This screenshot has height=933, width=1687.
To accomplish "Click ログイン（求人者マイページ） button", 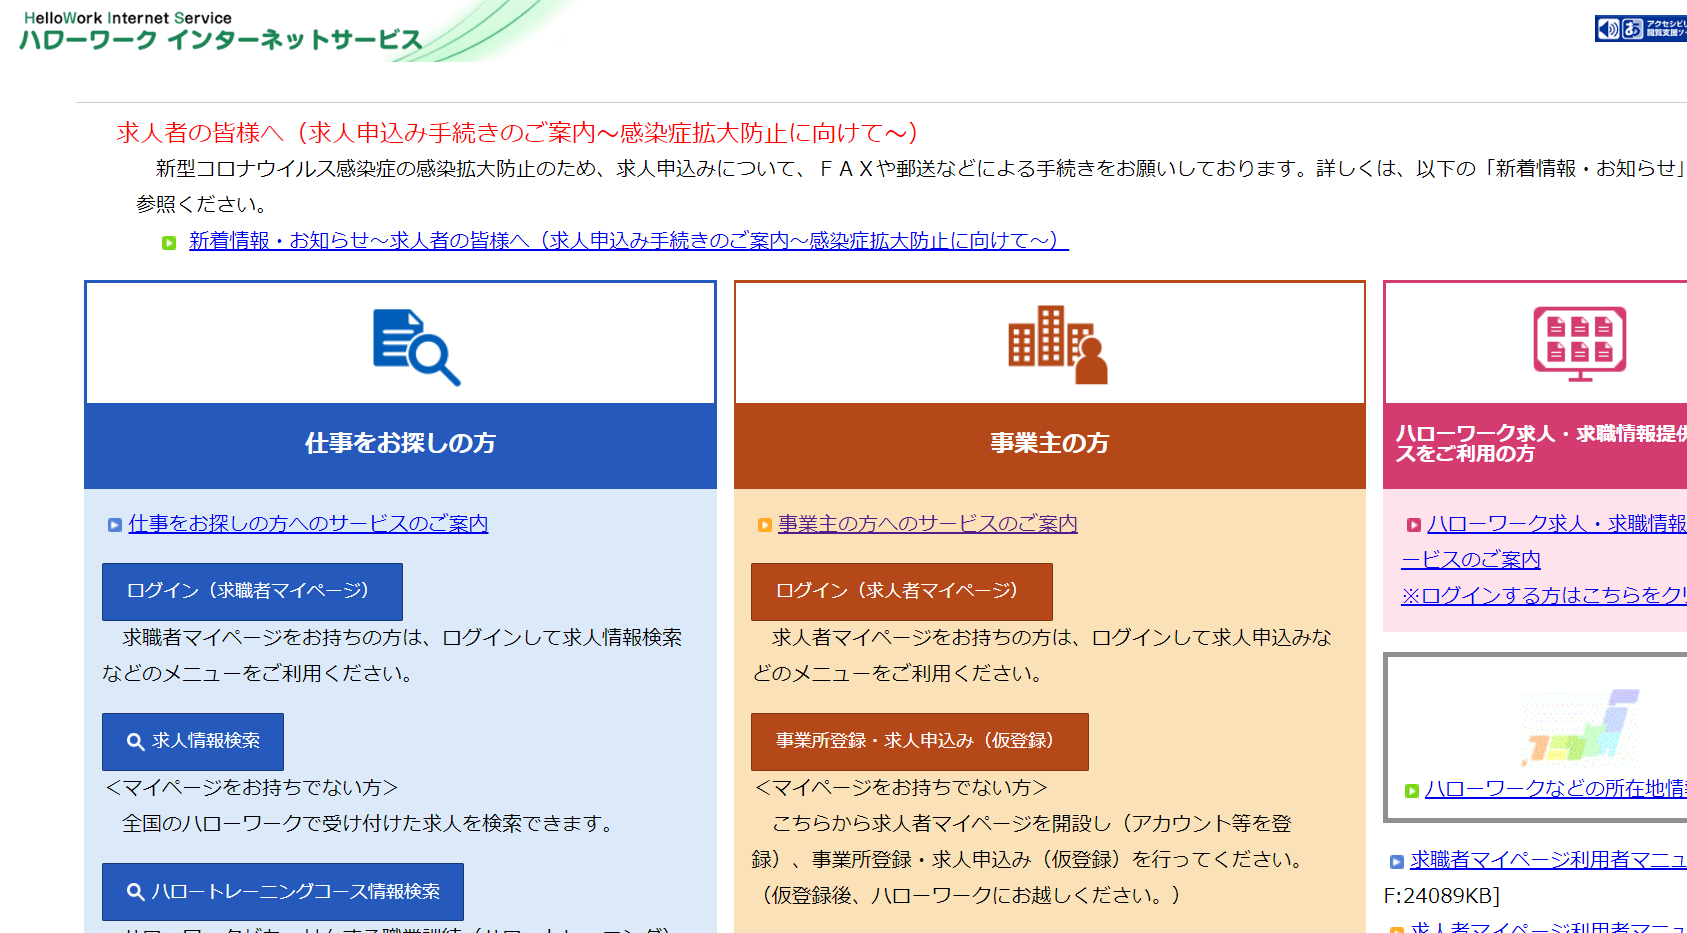I will click(x=902, y=591).
